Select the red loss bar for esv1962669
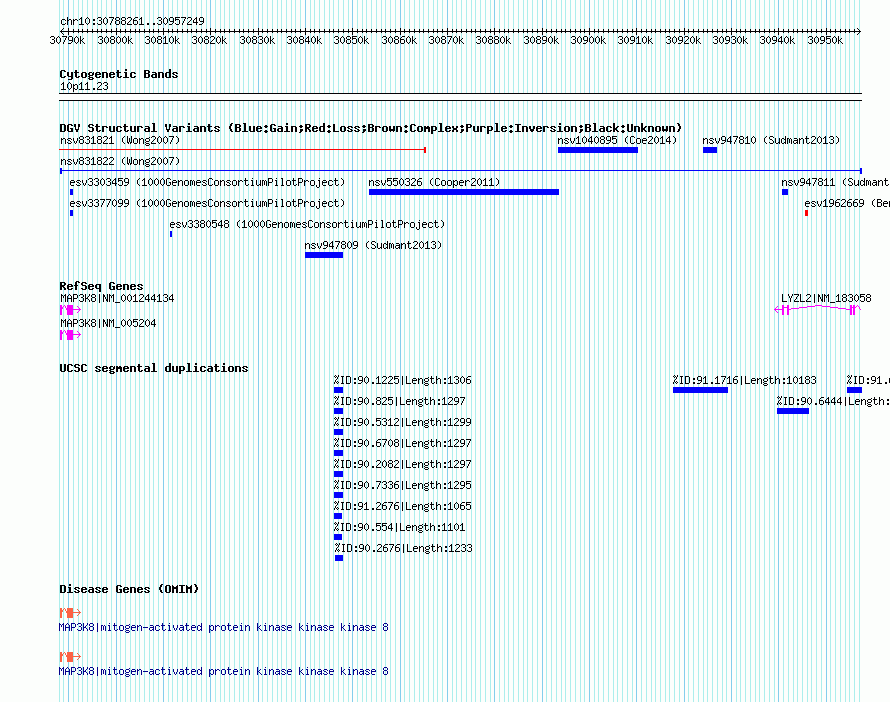890x702 pixels. click(806, 213)
